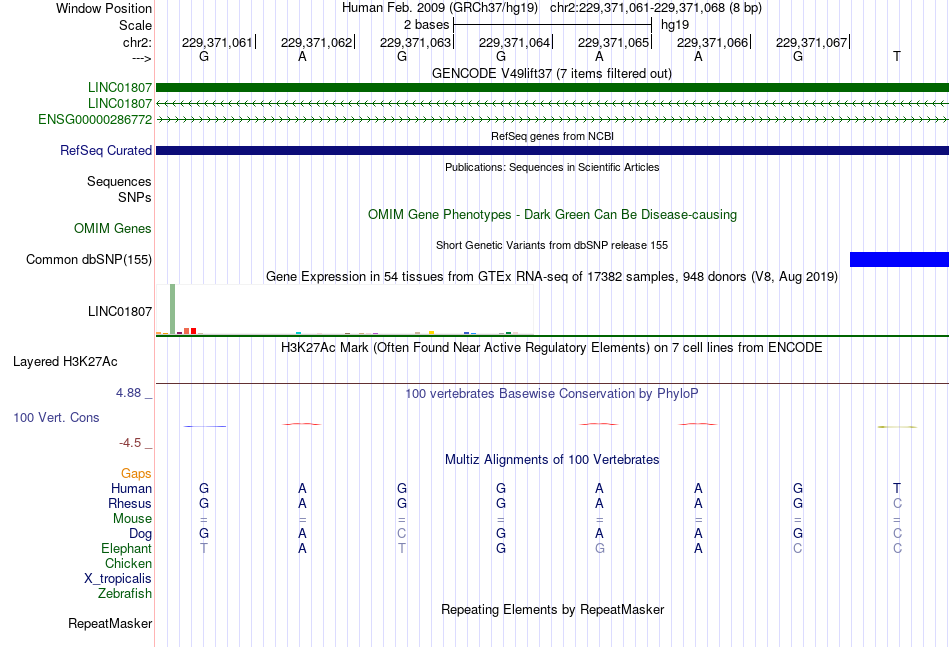Click the OMIM Gene Phenotypes title text
Viewport: 950px width, 647px height.
[552, 214]
